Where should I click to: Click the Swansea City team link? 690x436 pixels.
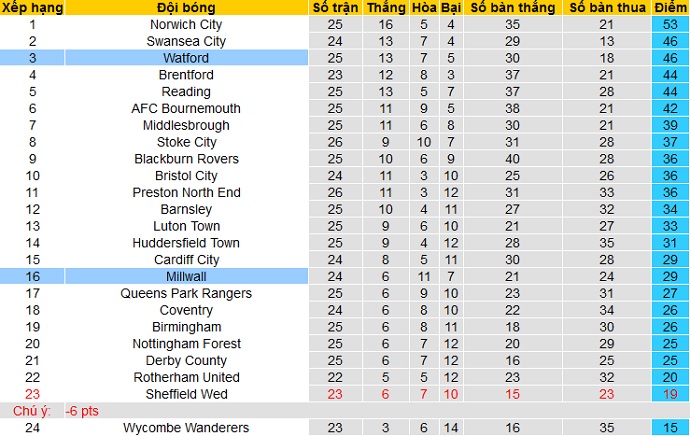point(186,41)
